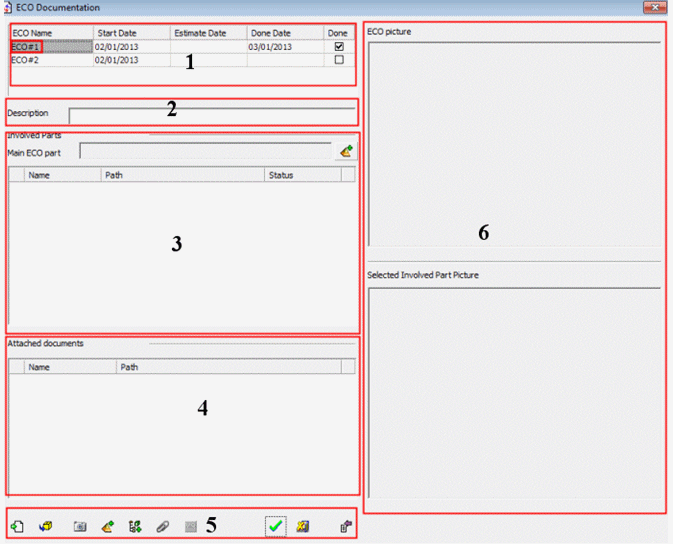
Task: Click the tree structure icon in toolbar
Action: click(x=135, y=526)
